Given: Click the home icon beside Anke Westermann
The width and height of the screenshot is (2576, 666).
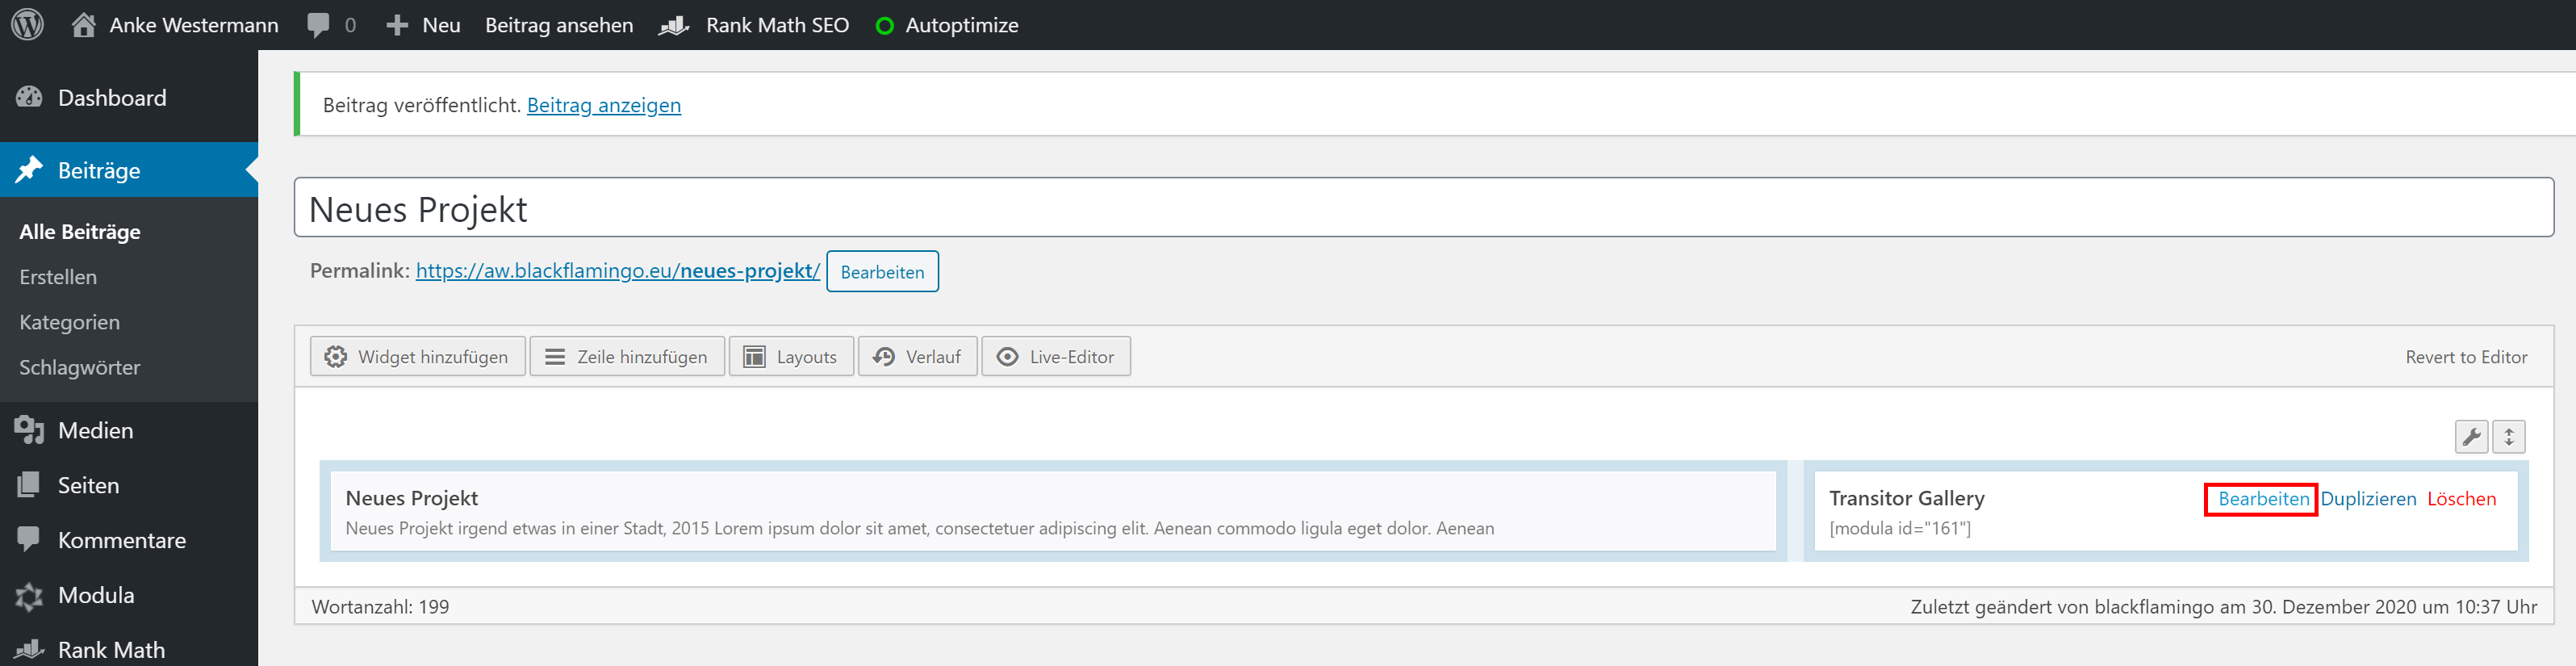Looking at the screenshot, I should 84,24.
